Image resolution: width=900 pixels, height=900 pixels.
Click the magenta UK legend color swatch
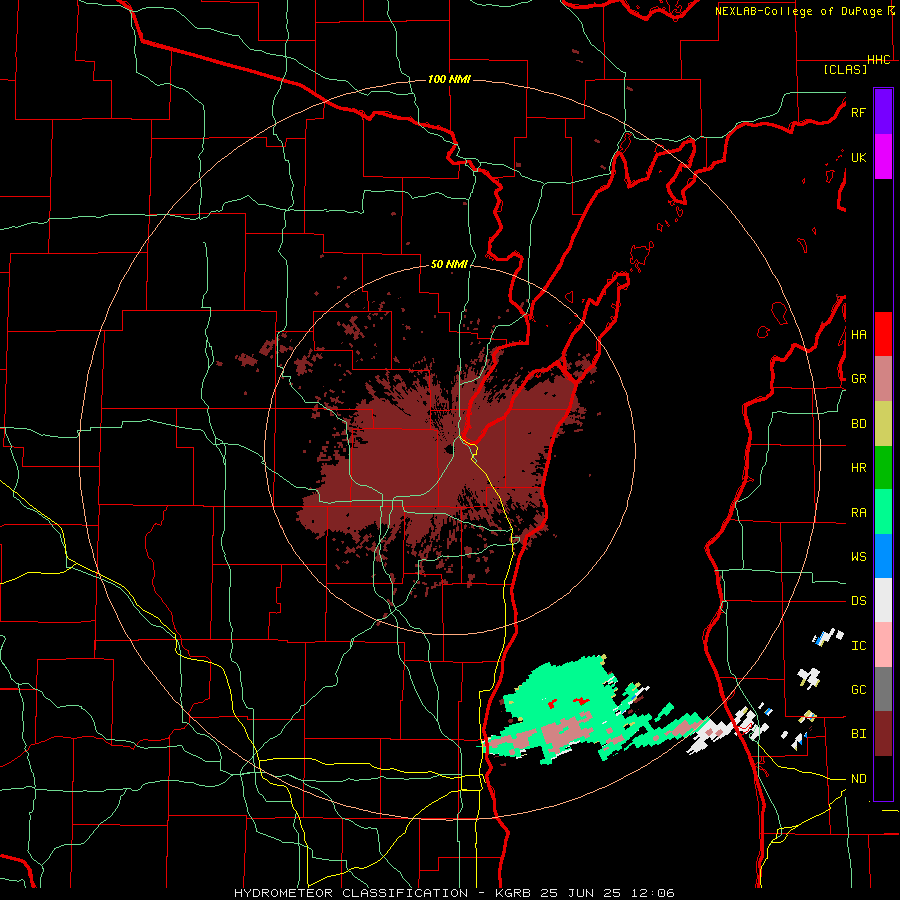tap(883, 157)
